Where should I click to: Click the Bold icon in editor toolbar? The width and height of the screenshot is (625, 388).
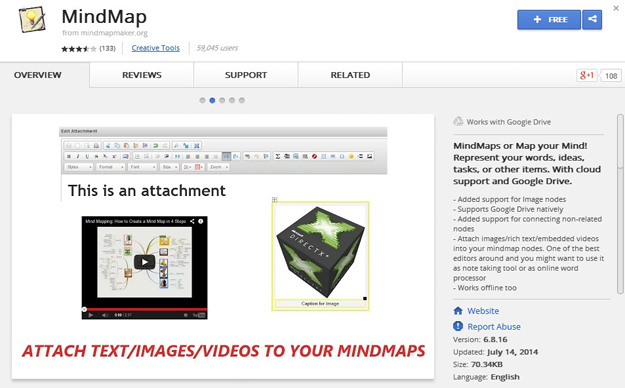tap(69, 156)
